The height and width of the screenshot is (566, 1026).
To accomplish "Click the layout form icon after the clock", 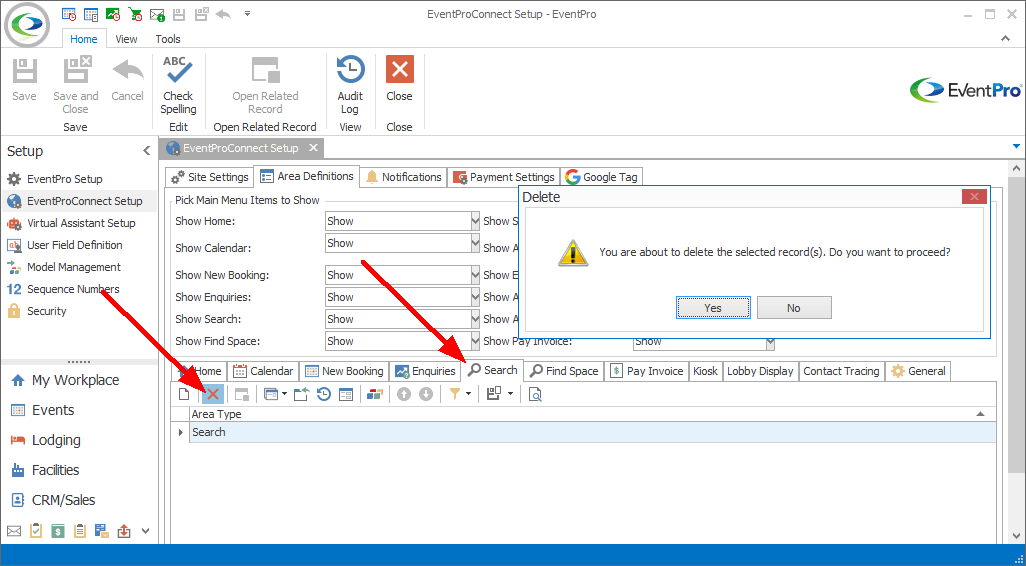I will point(345,394).
